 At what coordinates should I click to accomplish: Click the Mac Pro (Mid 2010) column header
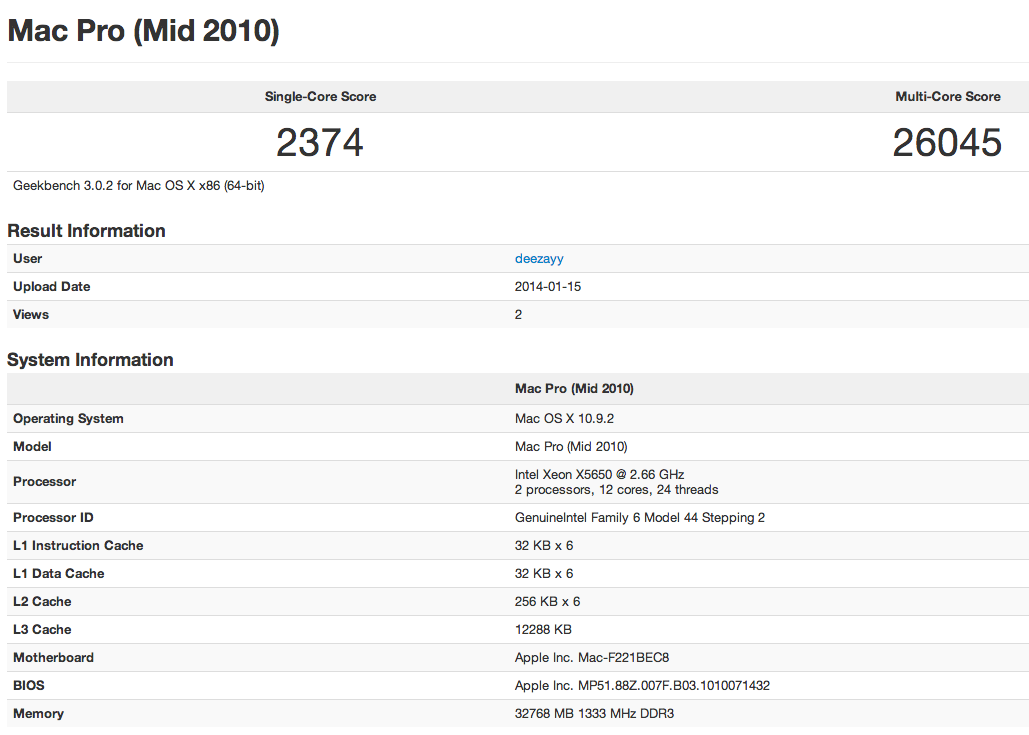tap(574, 388)
